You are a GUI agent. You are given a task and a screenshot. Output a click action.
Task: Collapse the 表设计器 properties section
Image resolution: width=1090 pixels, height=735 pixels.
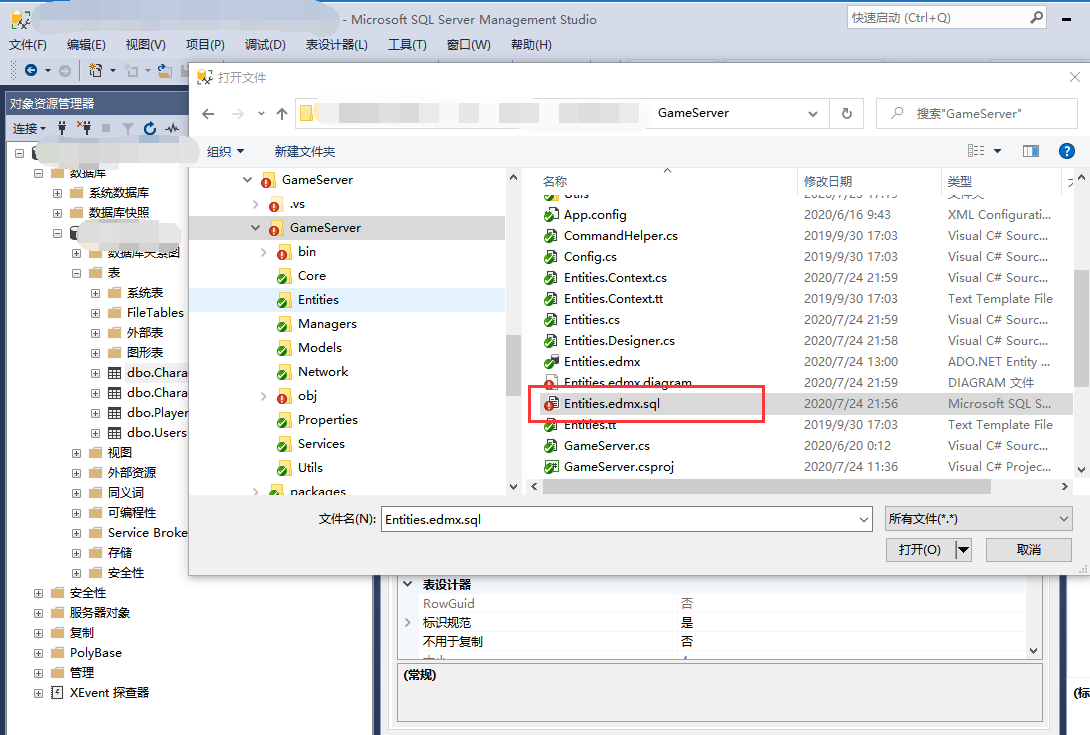408,584
